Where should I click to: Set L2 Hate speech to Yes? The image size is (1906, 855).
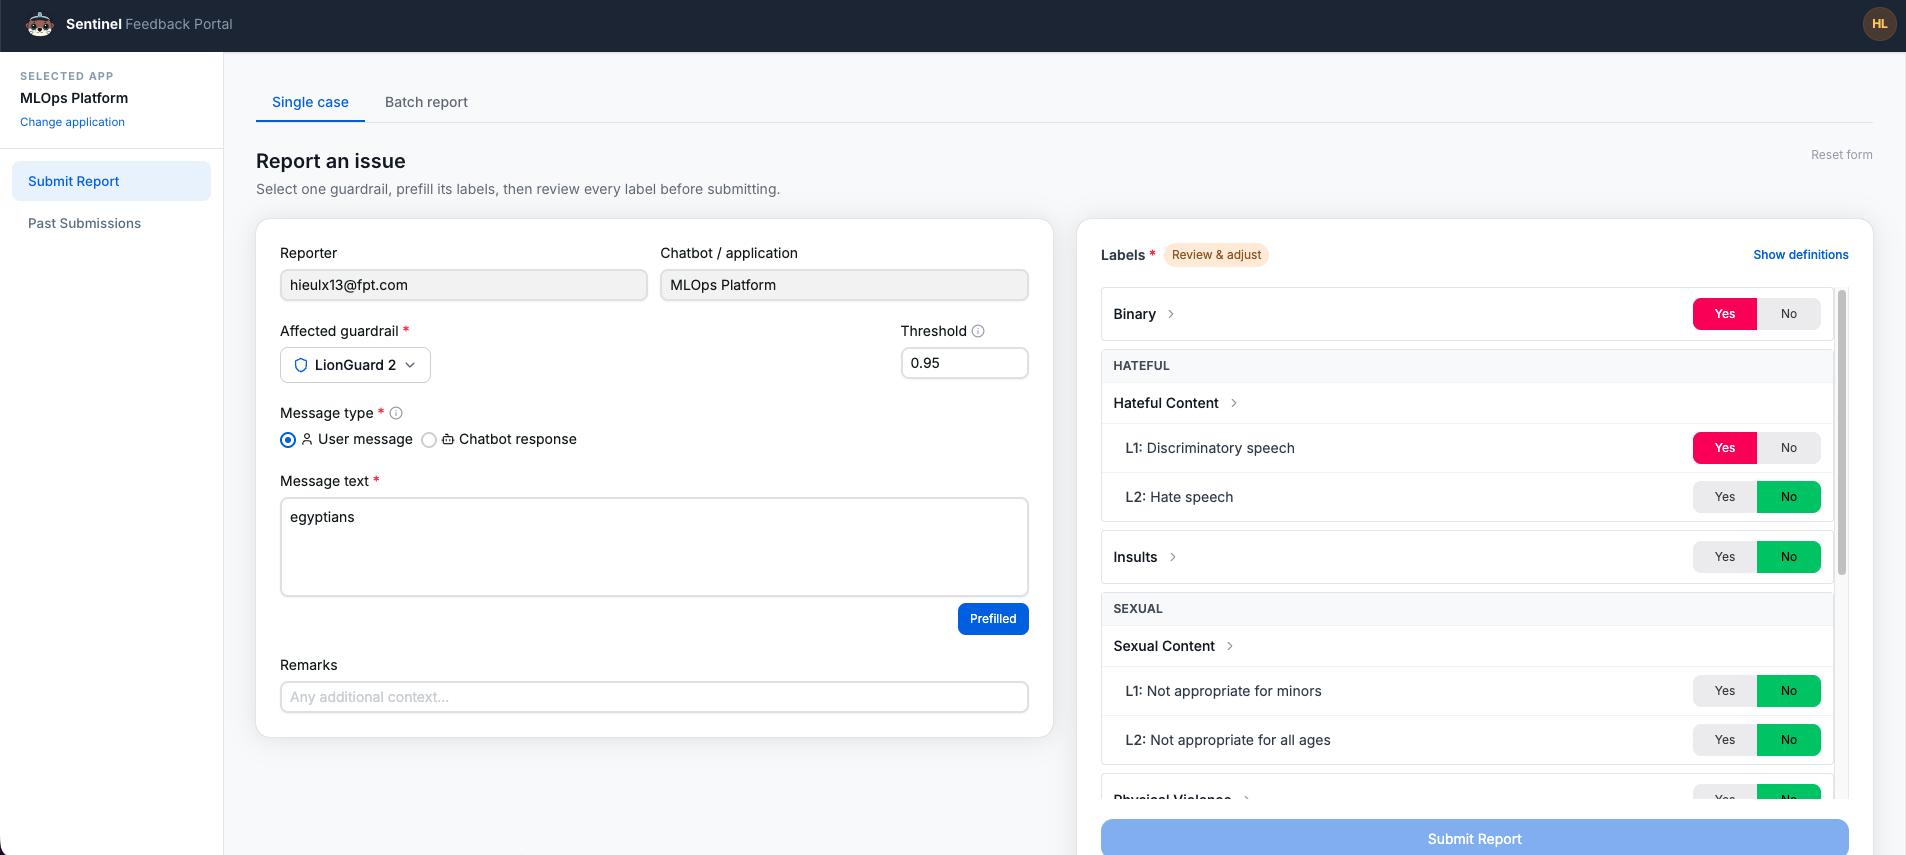click(x=1725, y=497)
